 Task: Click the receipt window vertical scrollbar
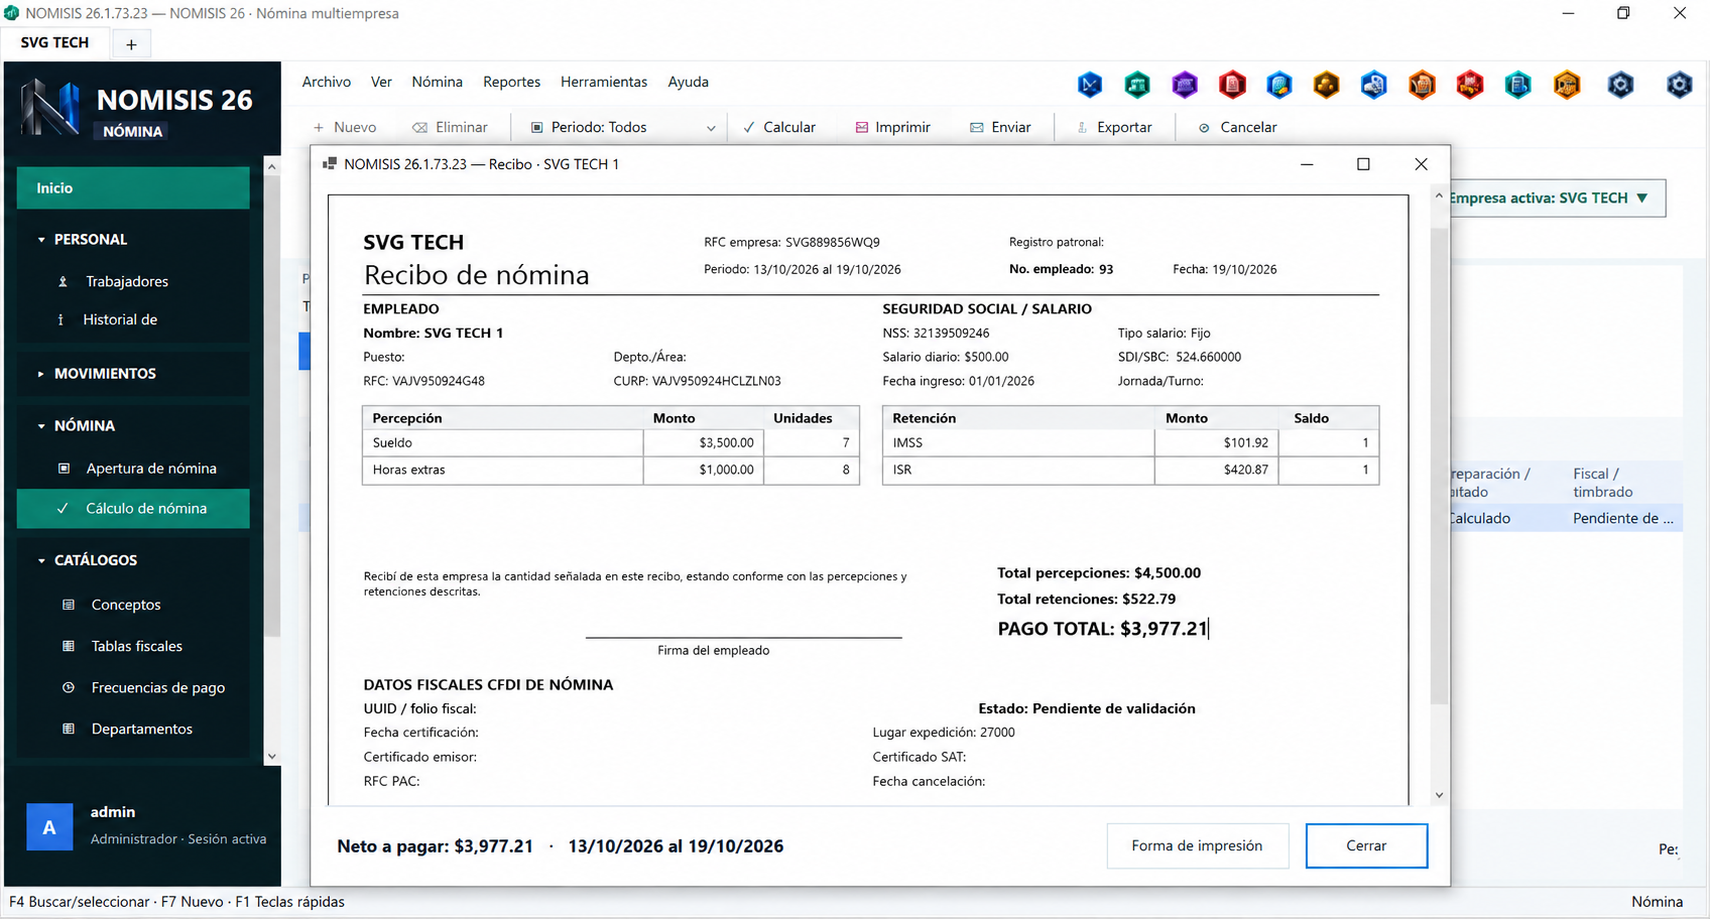click(x=1439, y=465)
